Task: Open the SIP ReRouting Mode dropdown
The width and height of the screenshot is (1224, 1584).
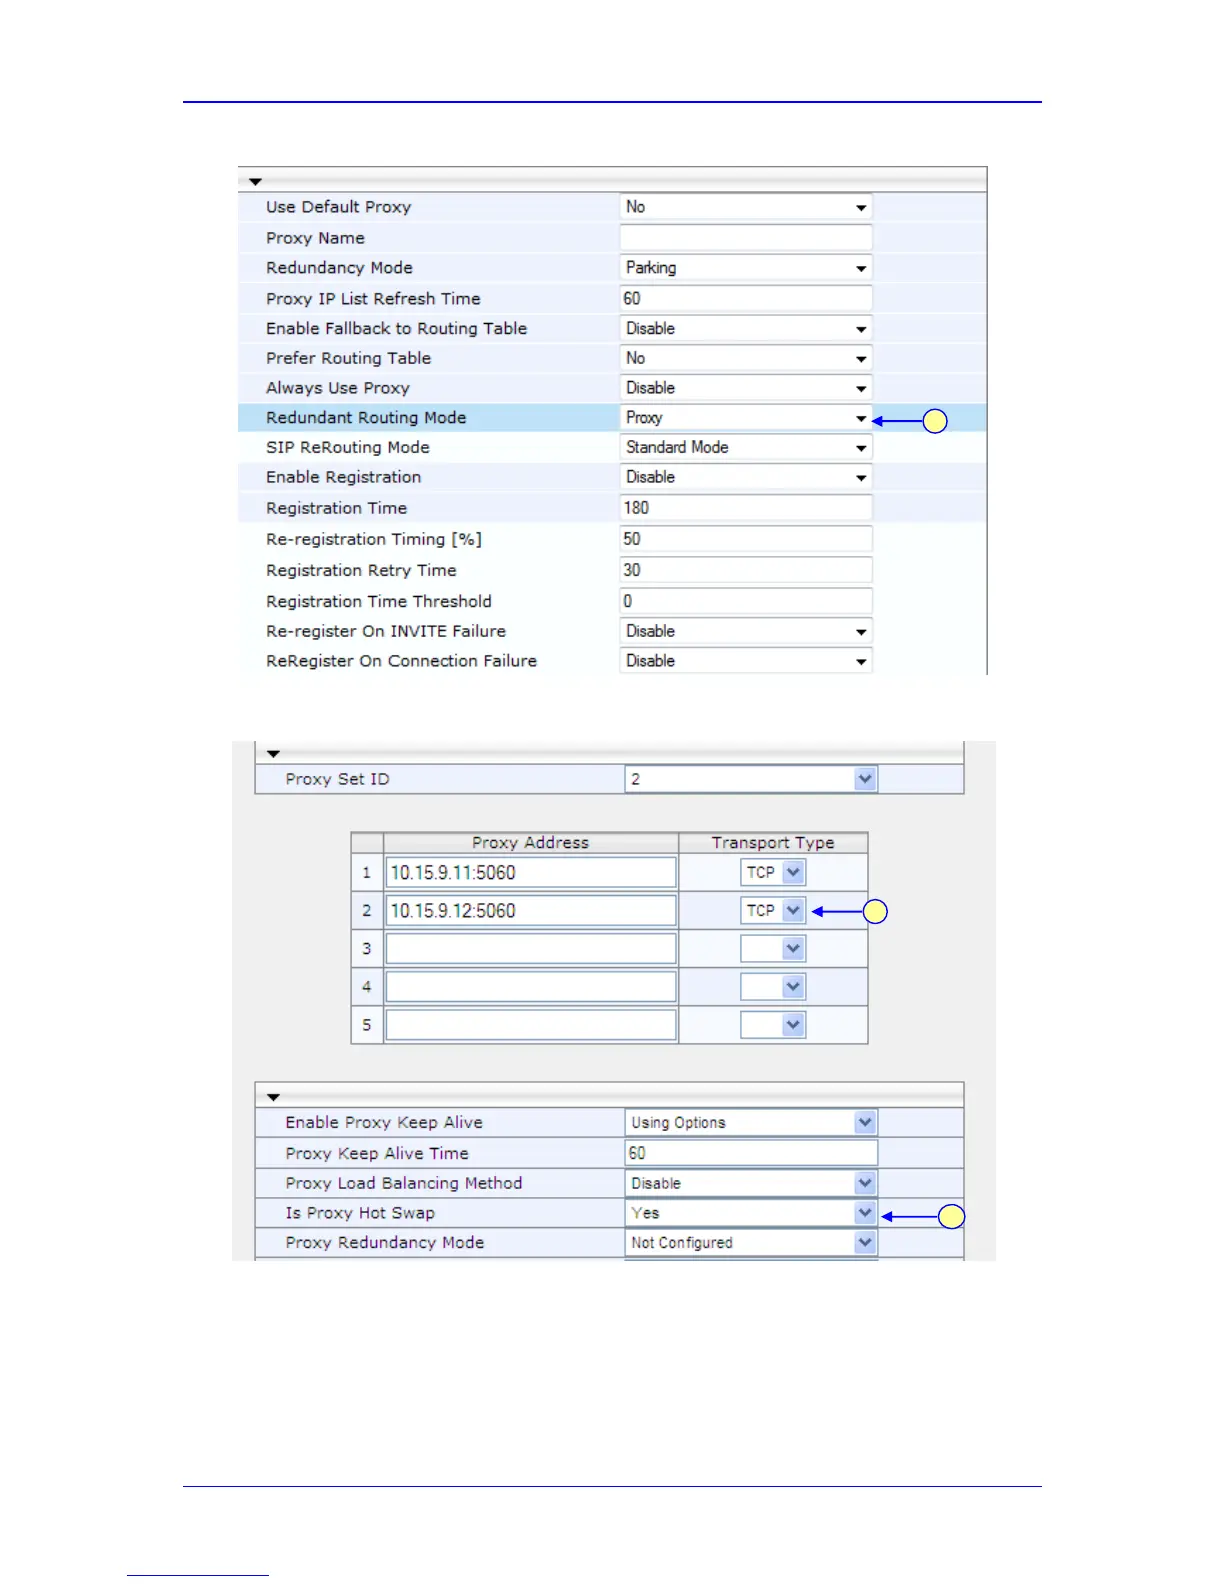Action: pyautogui.click(x=746, y=447)
